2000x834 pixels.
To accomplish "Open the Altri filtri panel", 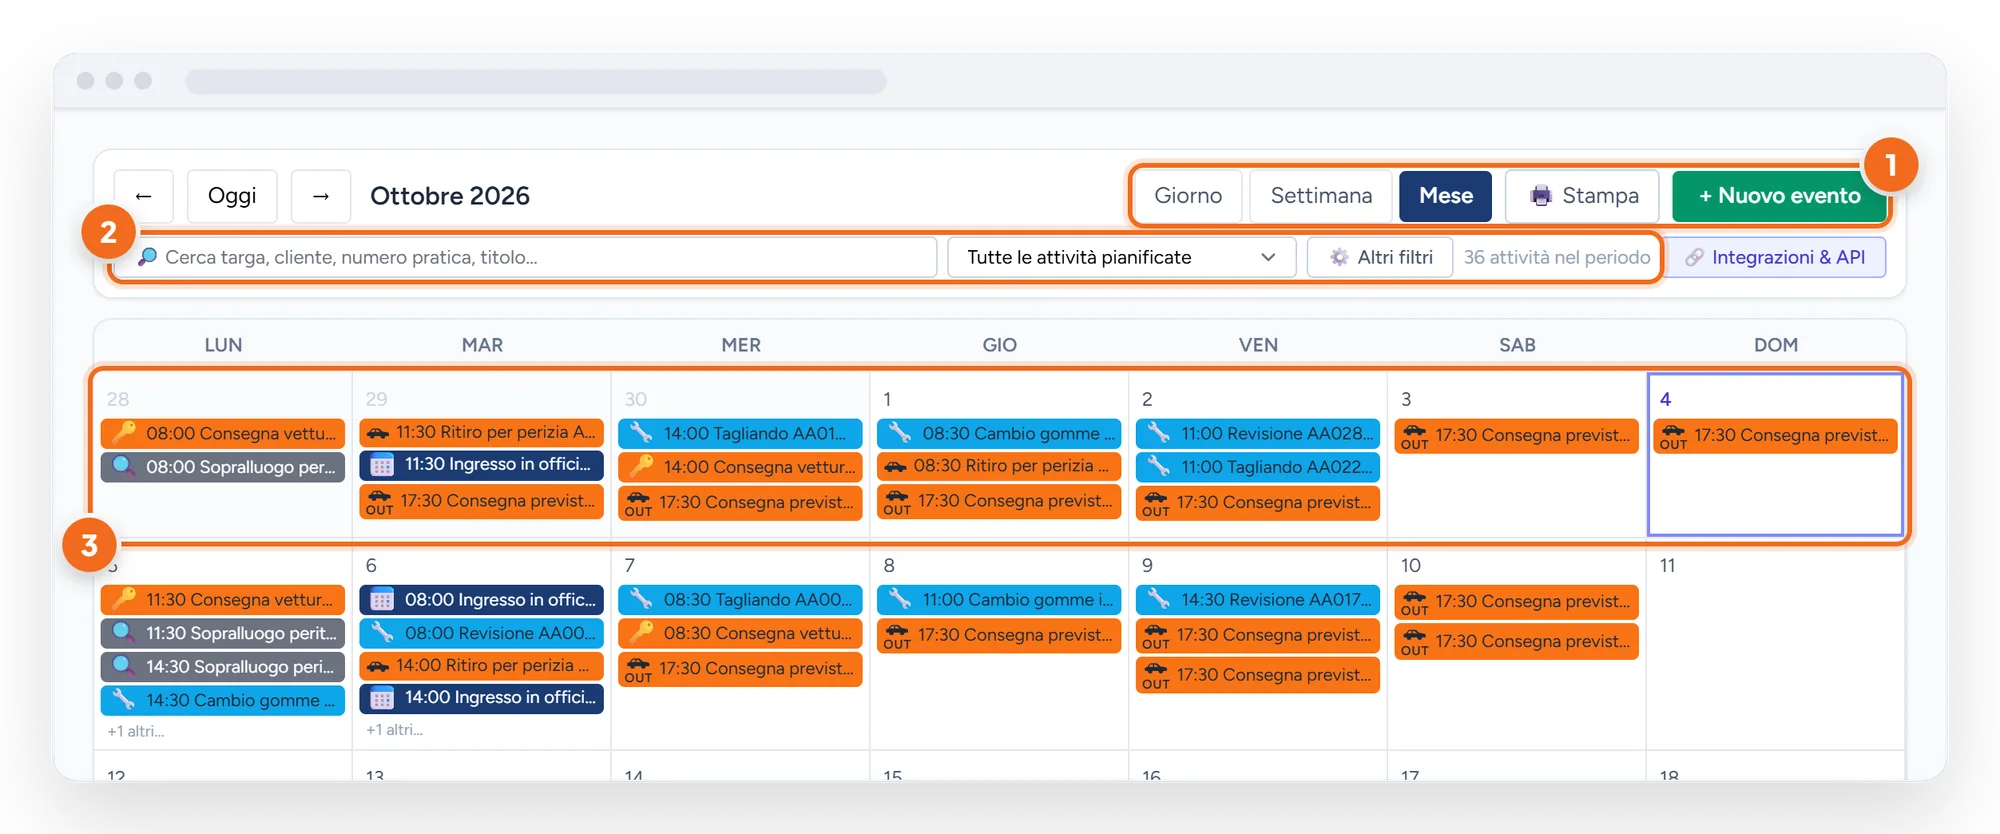I will click(x=1380, y=257).
